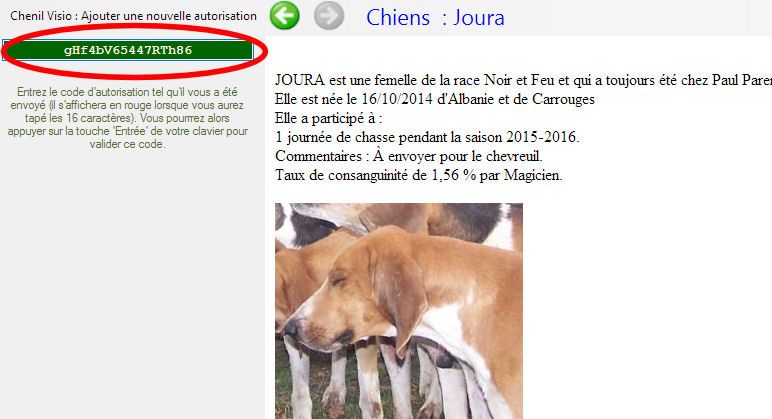Click the authorization code instruction paragraph
The width and height of the screenshot is (772, 419).
click(x=128, y=118)
